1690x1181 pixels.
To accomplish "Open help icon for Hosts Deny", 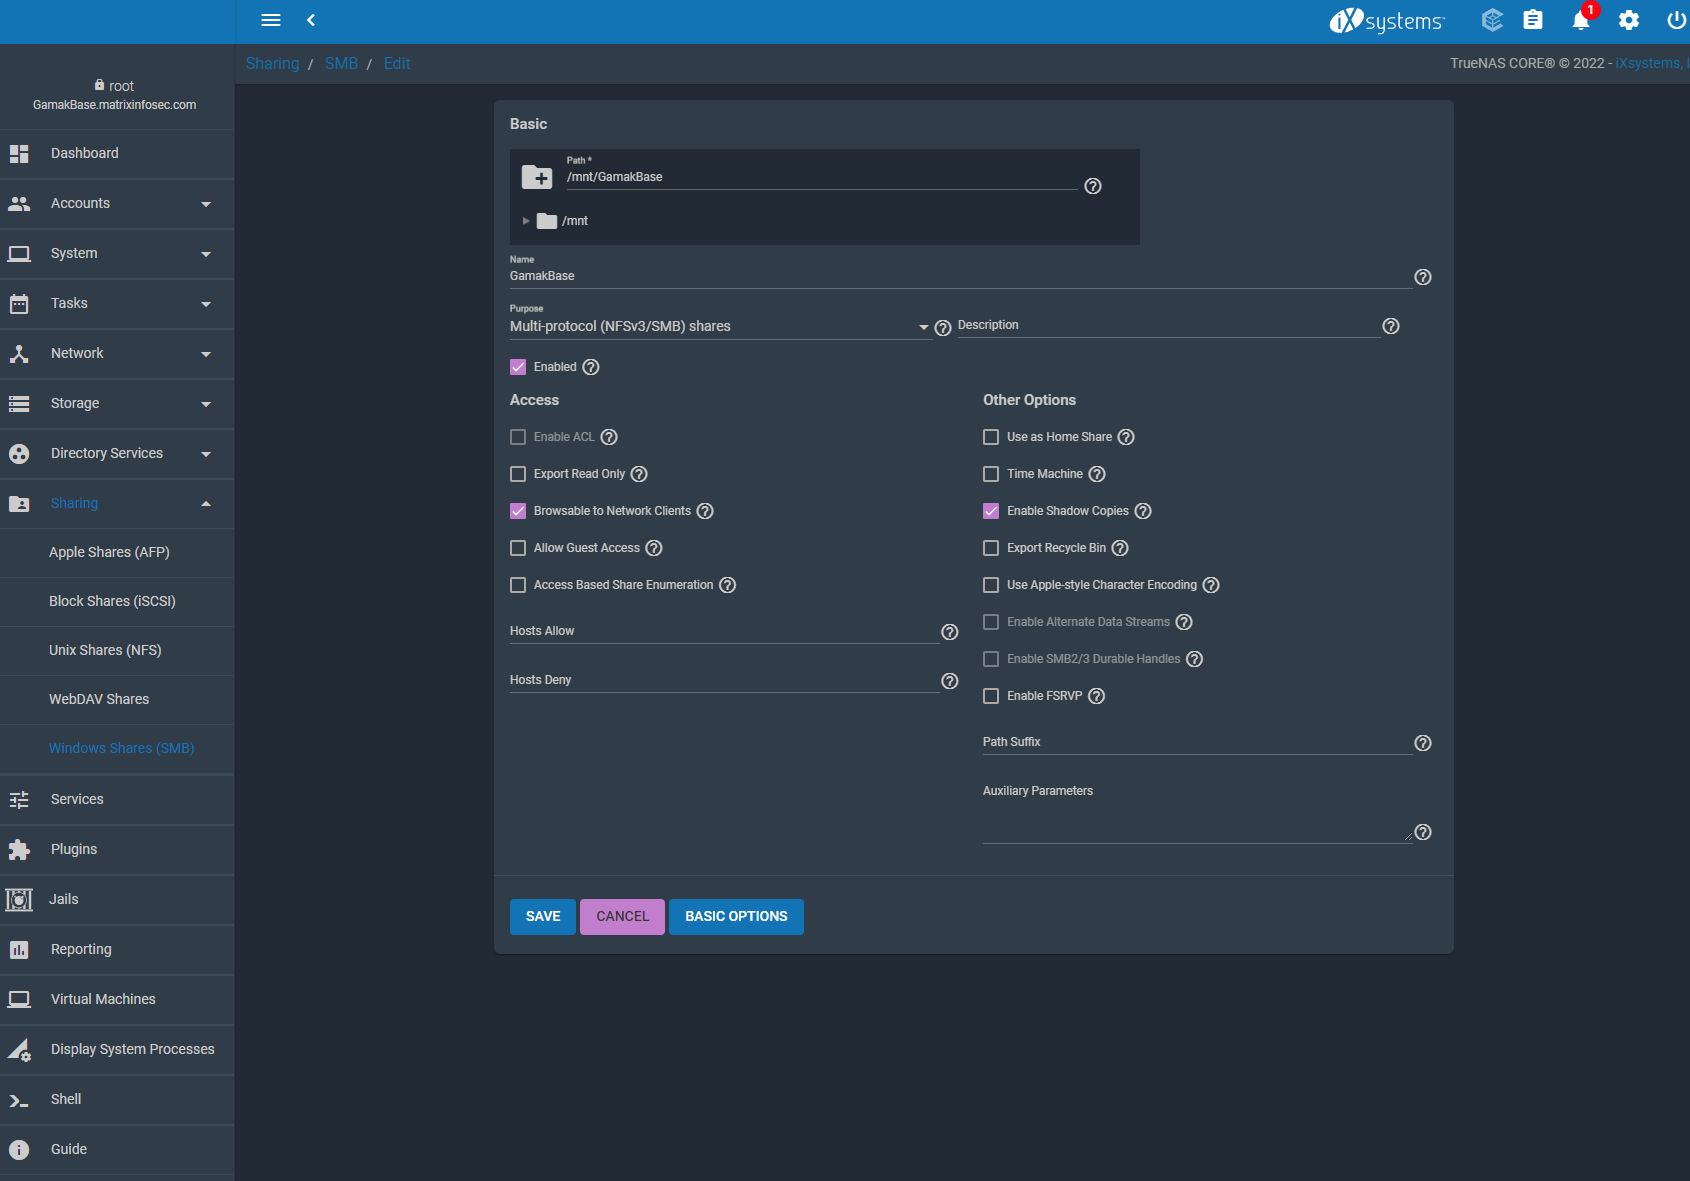I will point(950,681).
